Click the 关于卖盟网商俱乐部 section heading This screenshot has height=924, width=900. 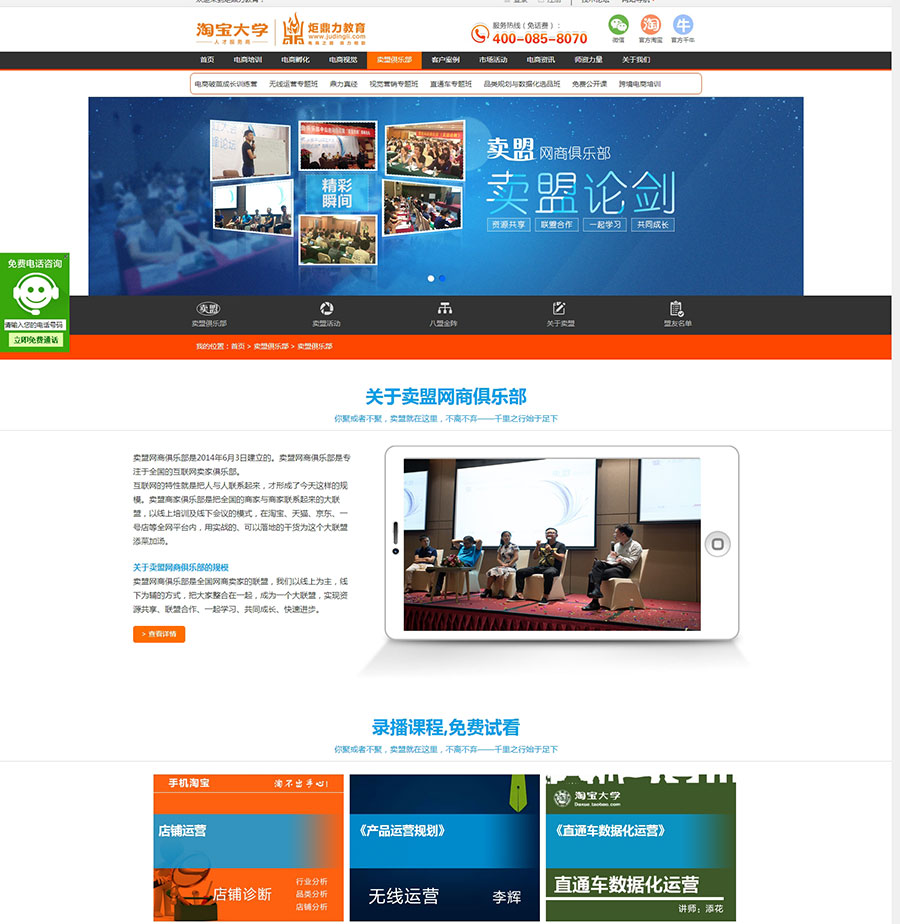coord(446,397)
